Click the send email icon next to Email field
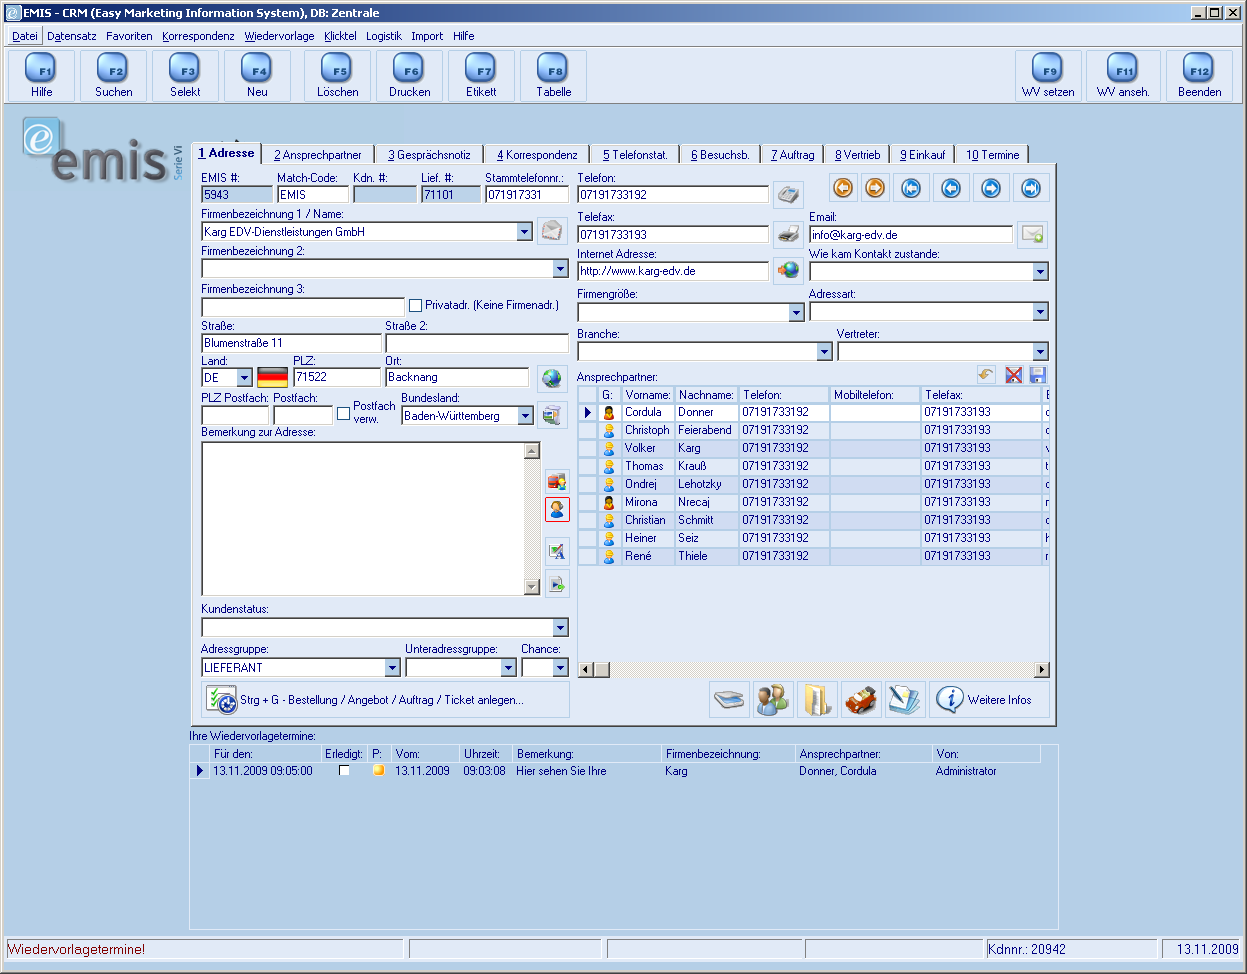Viewport: 1247px width, 974px height. (1032, 234)
